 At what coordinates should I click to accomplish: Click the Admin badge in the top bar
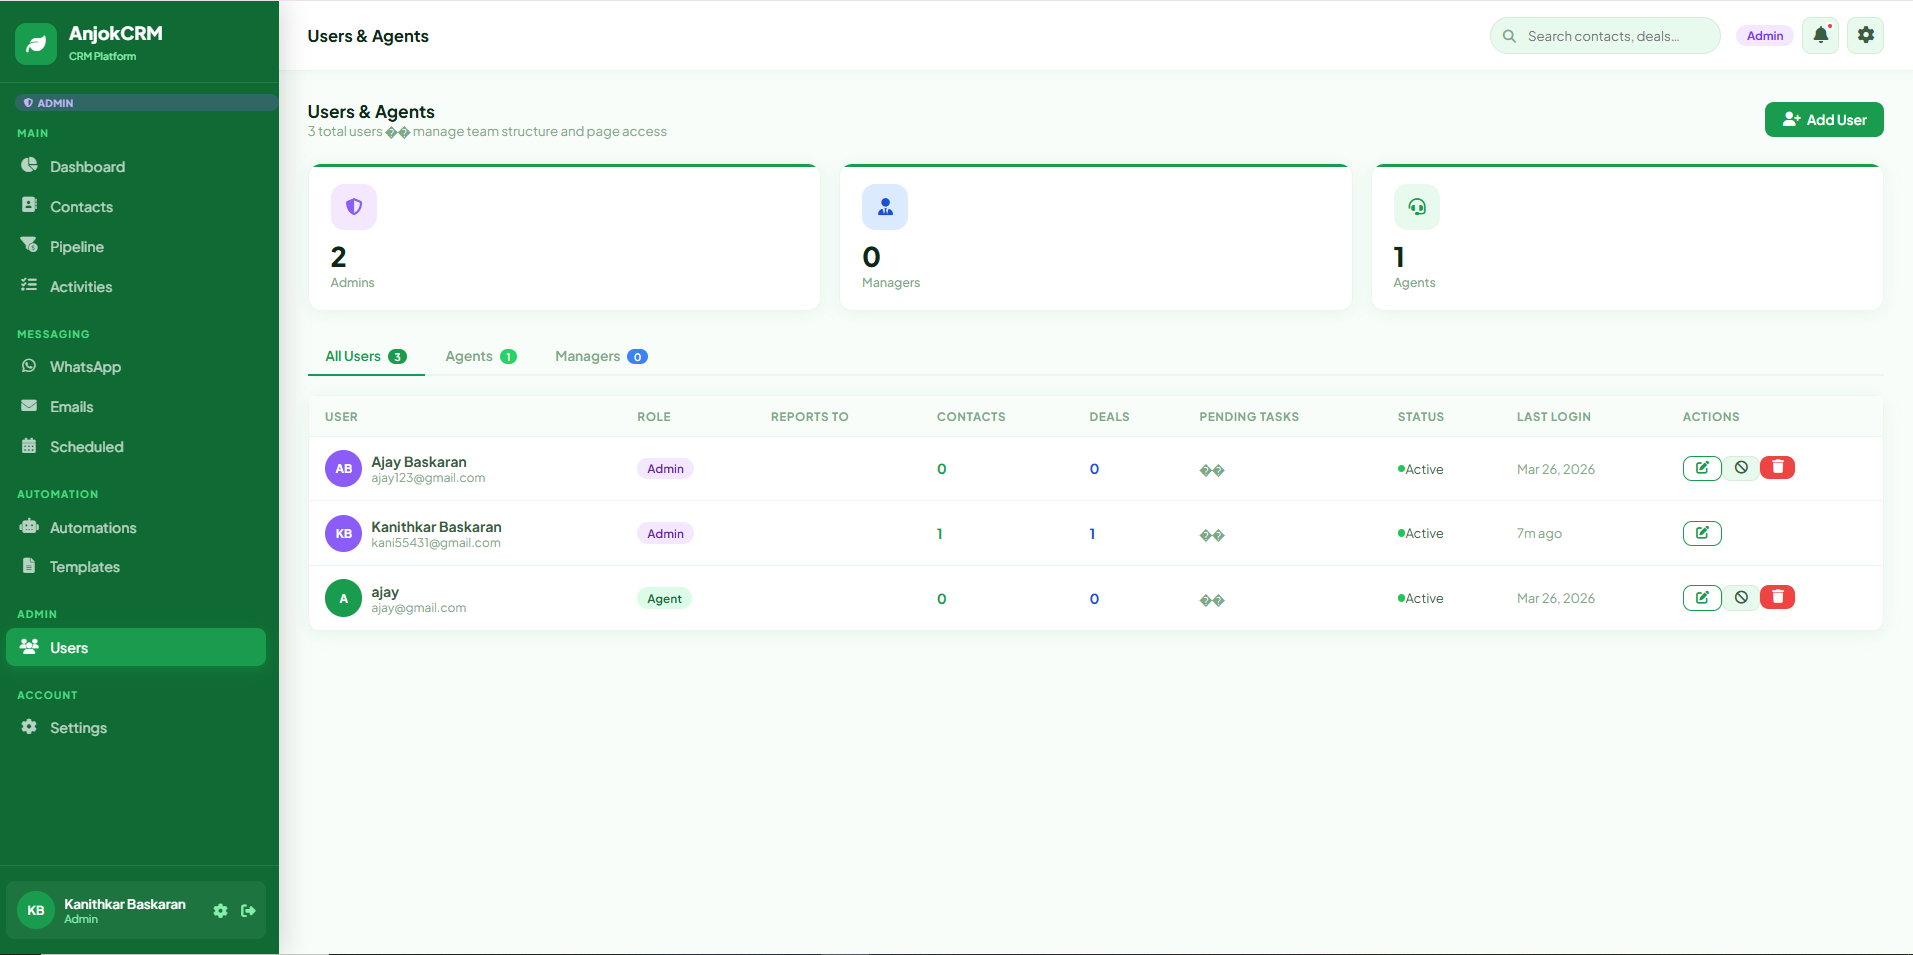tap(1764, 36)
